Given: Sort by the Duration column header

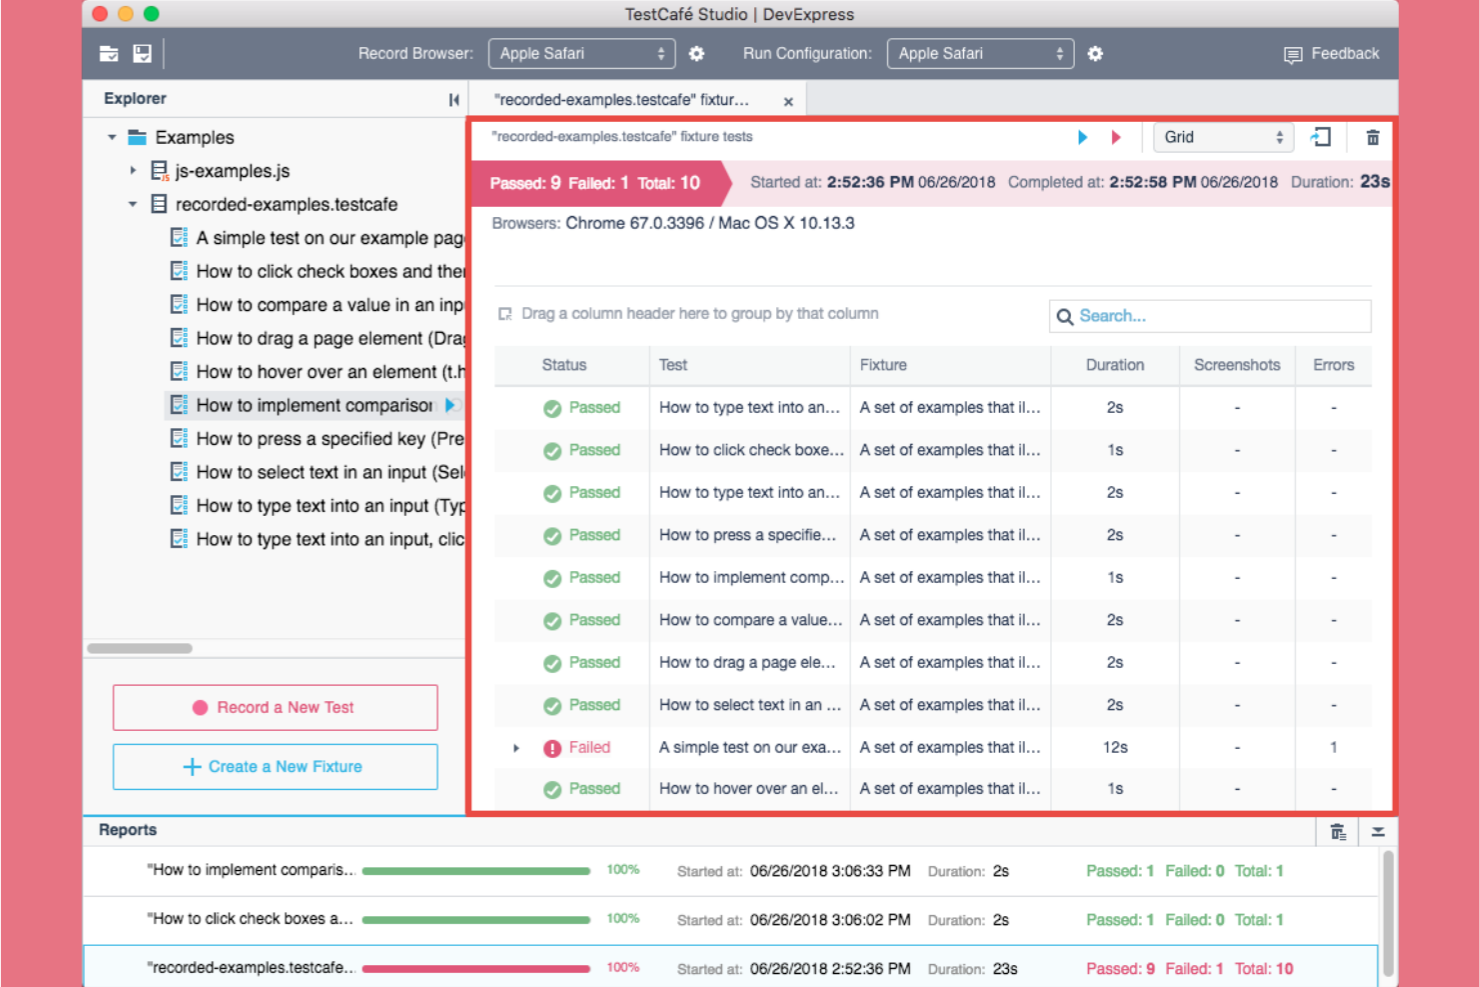Looking at the screenshot, I should (1115, 365).
